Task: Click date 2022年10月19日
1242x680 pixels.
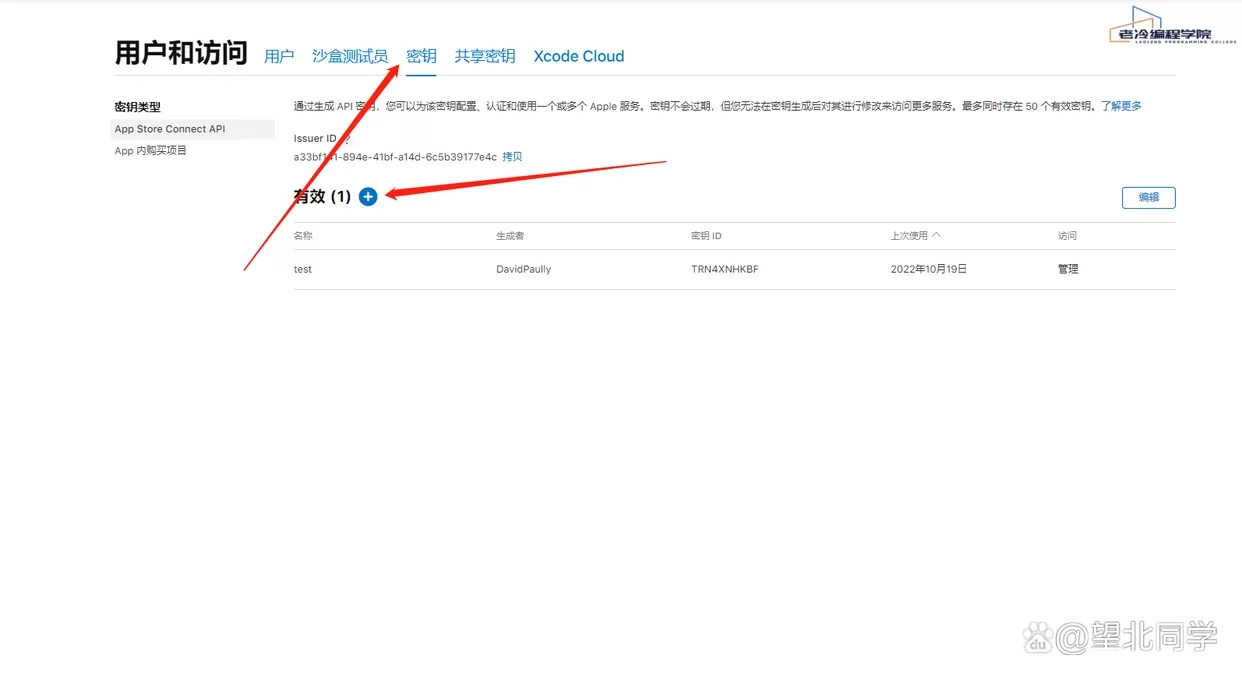Action: [x=929, y=269]
